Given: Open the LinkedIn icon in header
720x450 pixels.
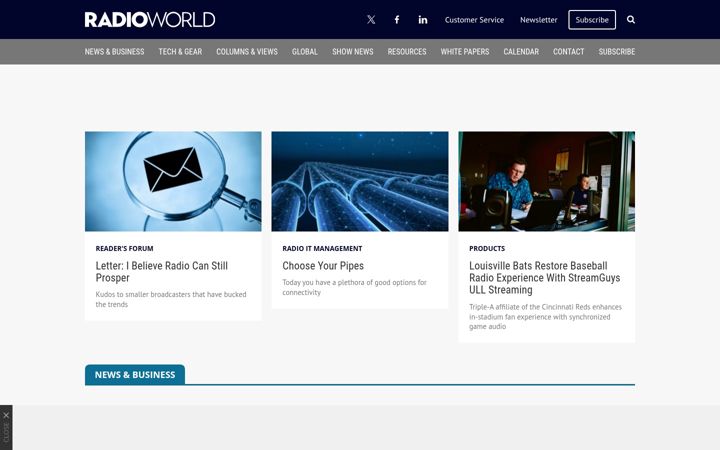Looking at the screenshot, I should coord(422,20).
